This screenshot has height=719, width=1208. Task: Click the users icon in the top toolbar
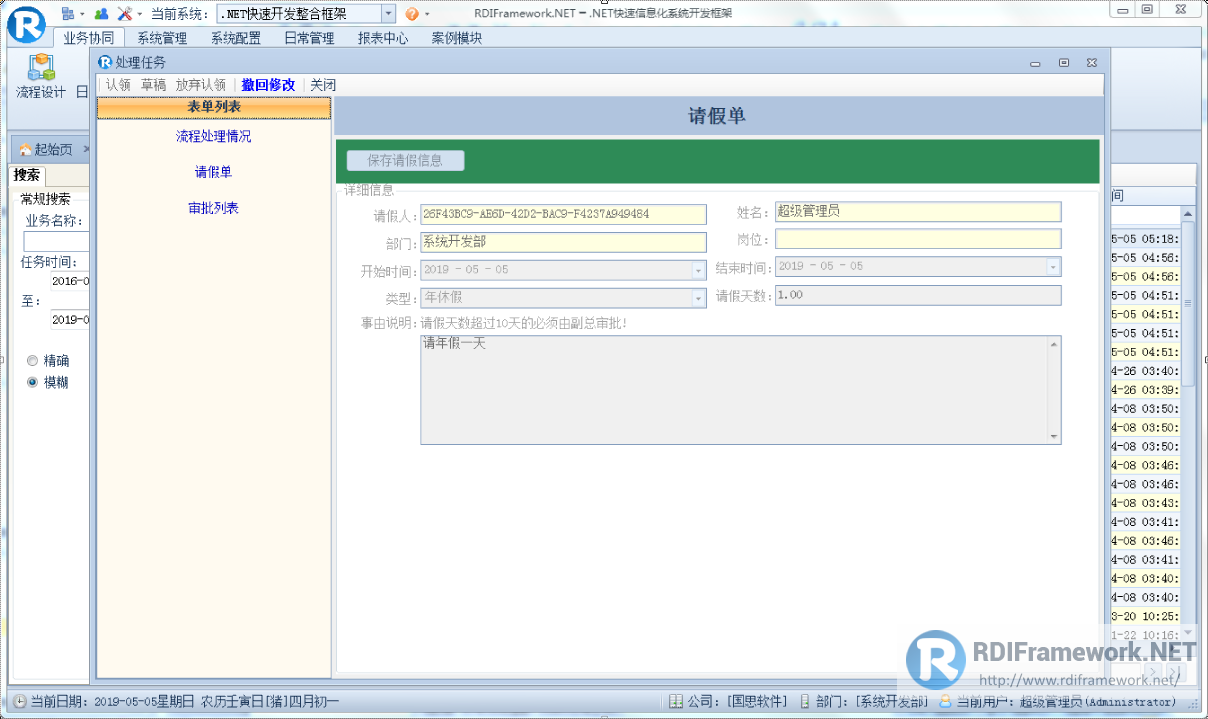102,13
